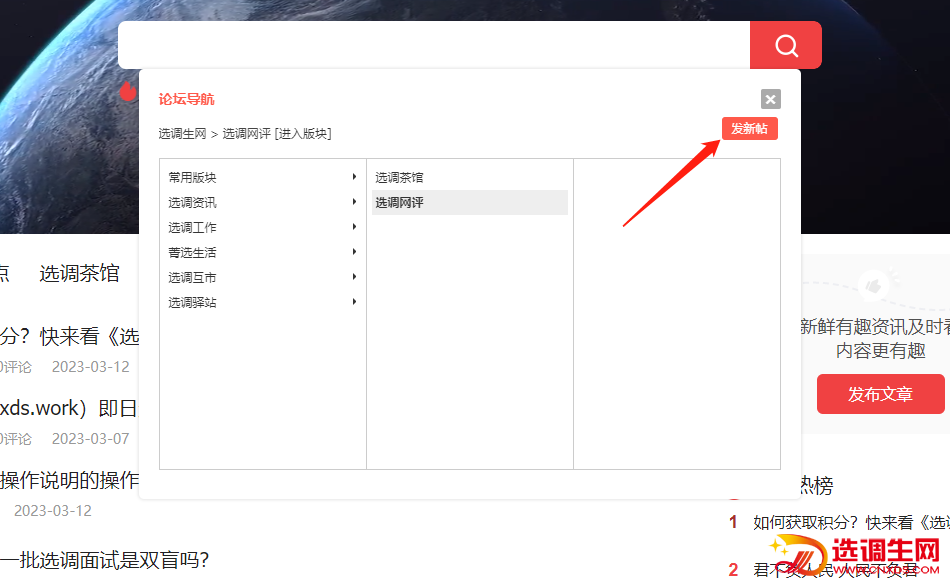Choose the highlighted 选调网评 sub-forum
The image size is (950, 585).
click(x=470, y=202)
